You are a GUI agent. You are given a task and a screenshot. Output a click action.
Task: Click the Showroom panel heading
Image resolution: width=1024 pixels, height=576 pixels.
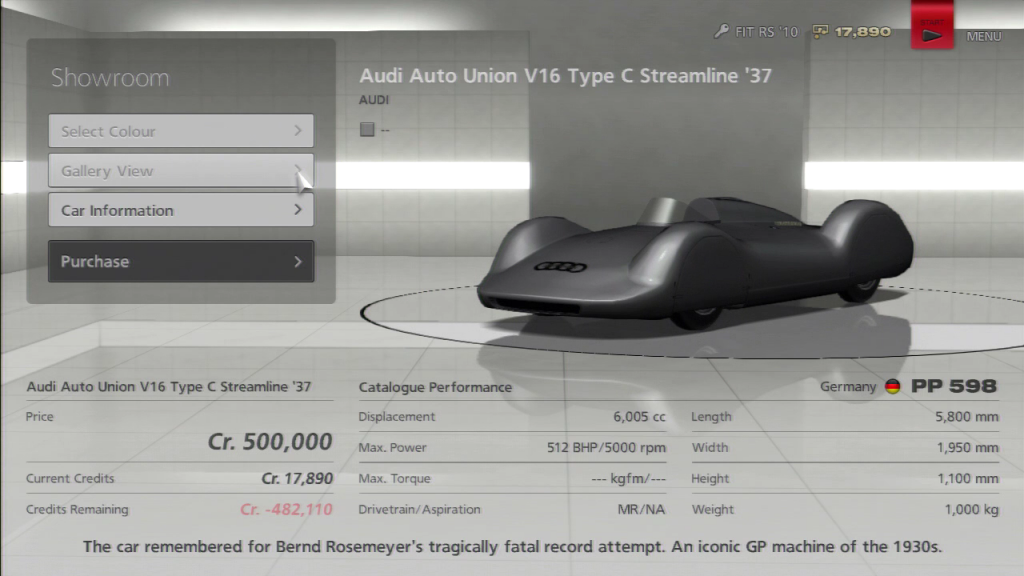[110, 78]
